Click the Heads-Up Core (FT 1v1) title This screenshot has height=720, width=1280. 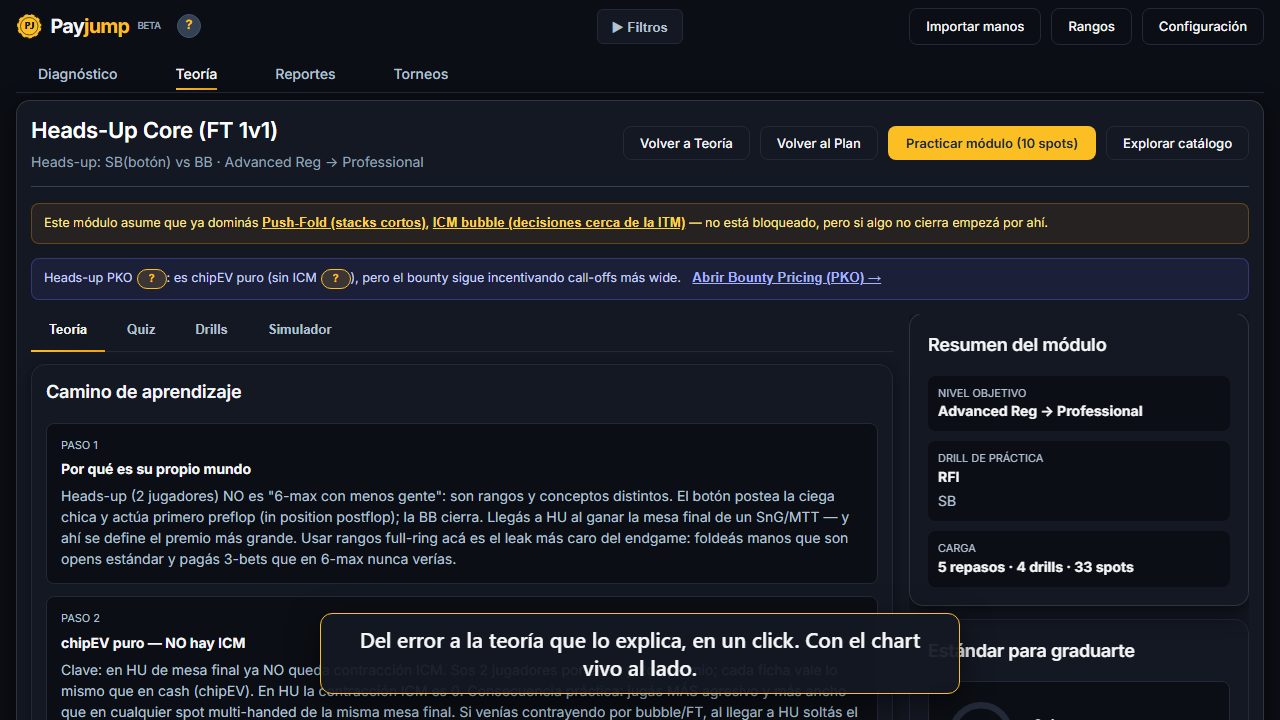155,130
